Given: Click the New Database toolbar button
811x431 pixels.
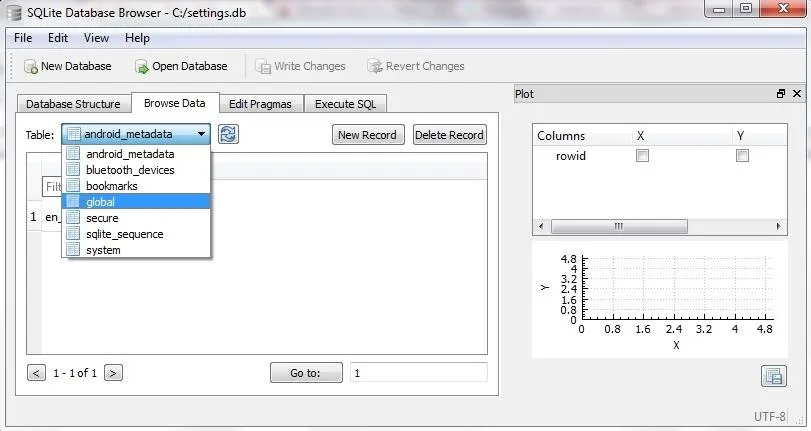Looking at the screenshot, I should pyautogui.click(x=68, y=66).
